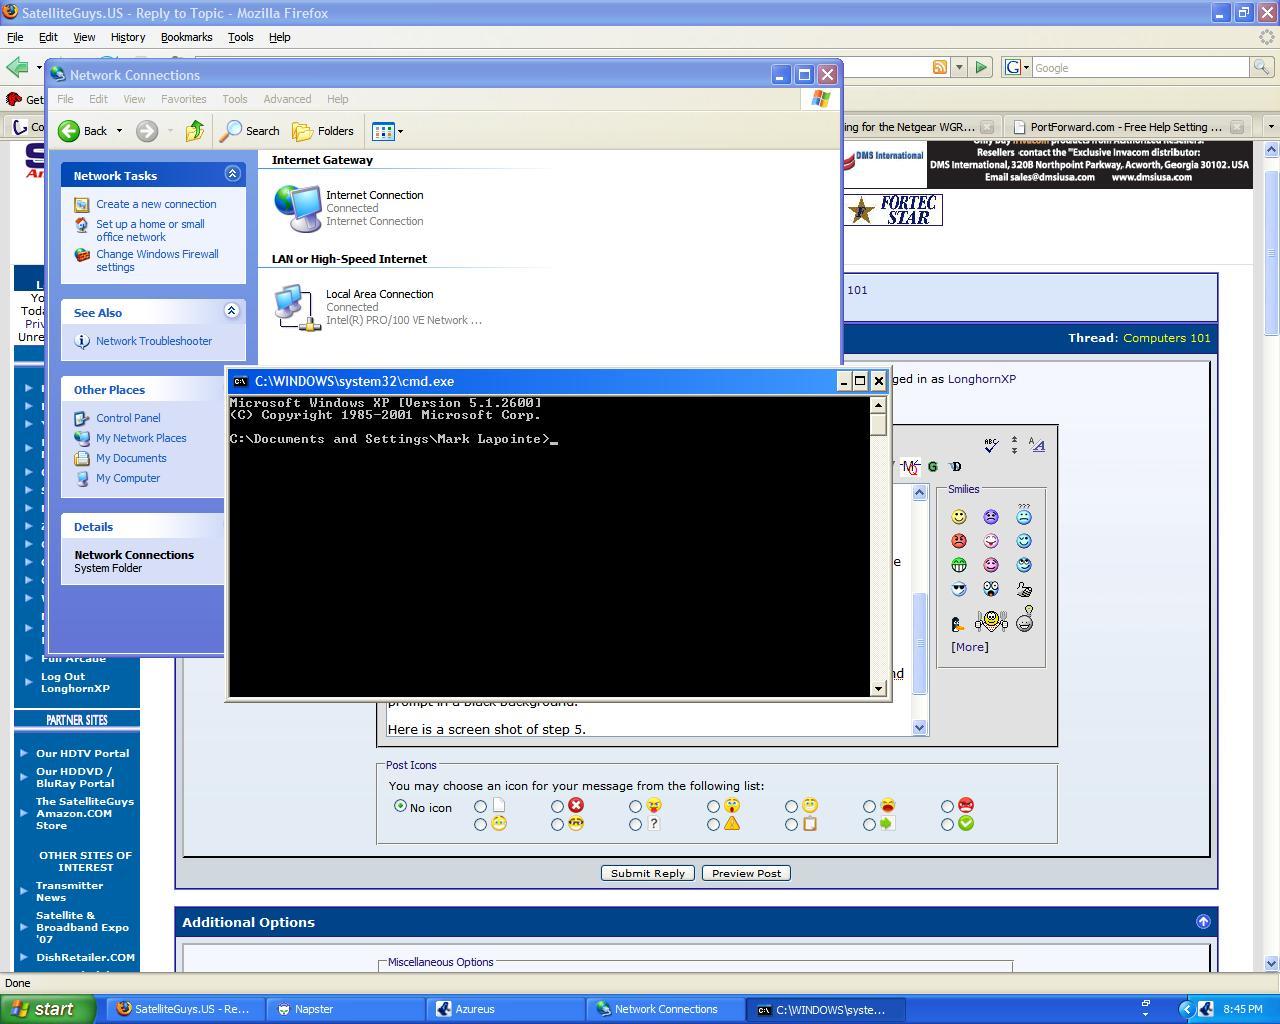
Task: Insert the purple sad smiley
Action: coord(991,517)
